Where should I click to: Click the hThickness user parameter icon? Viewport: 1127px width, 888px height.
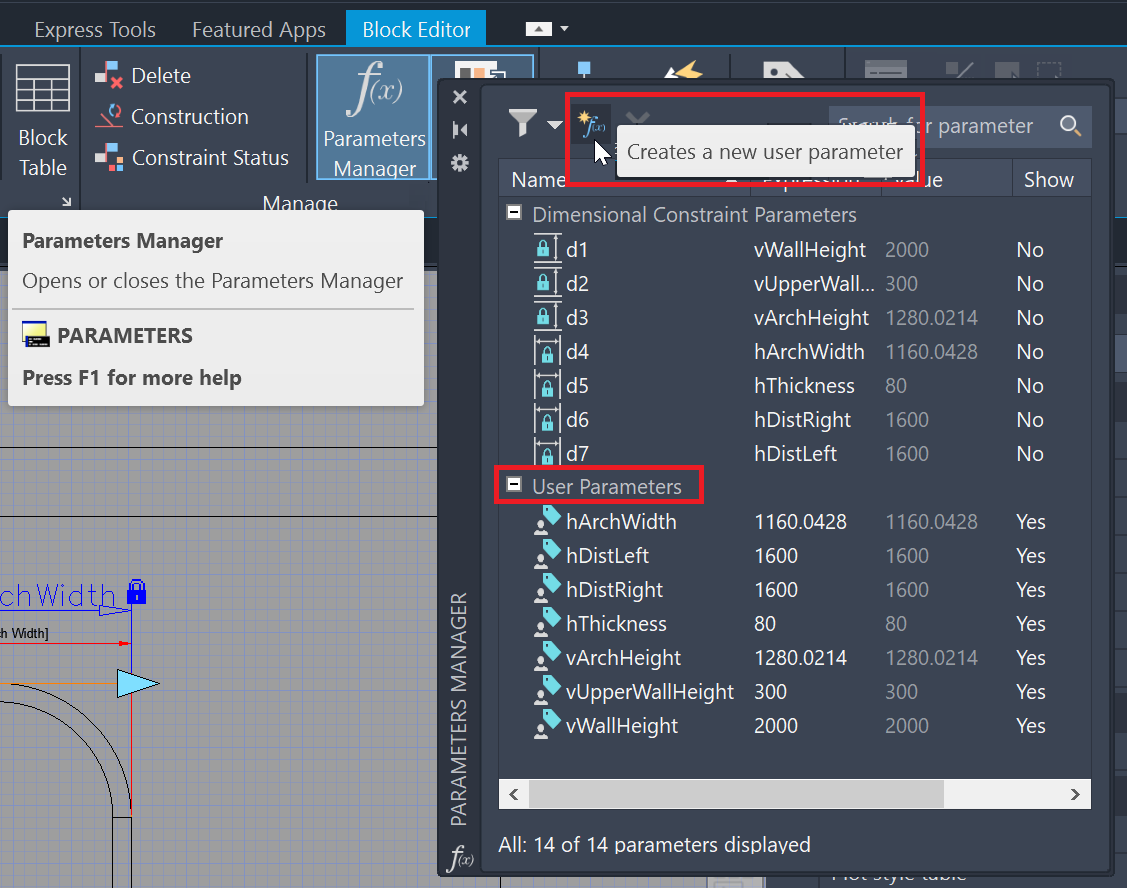pos(547,623)
